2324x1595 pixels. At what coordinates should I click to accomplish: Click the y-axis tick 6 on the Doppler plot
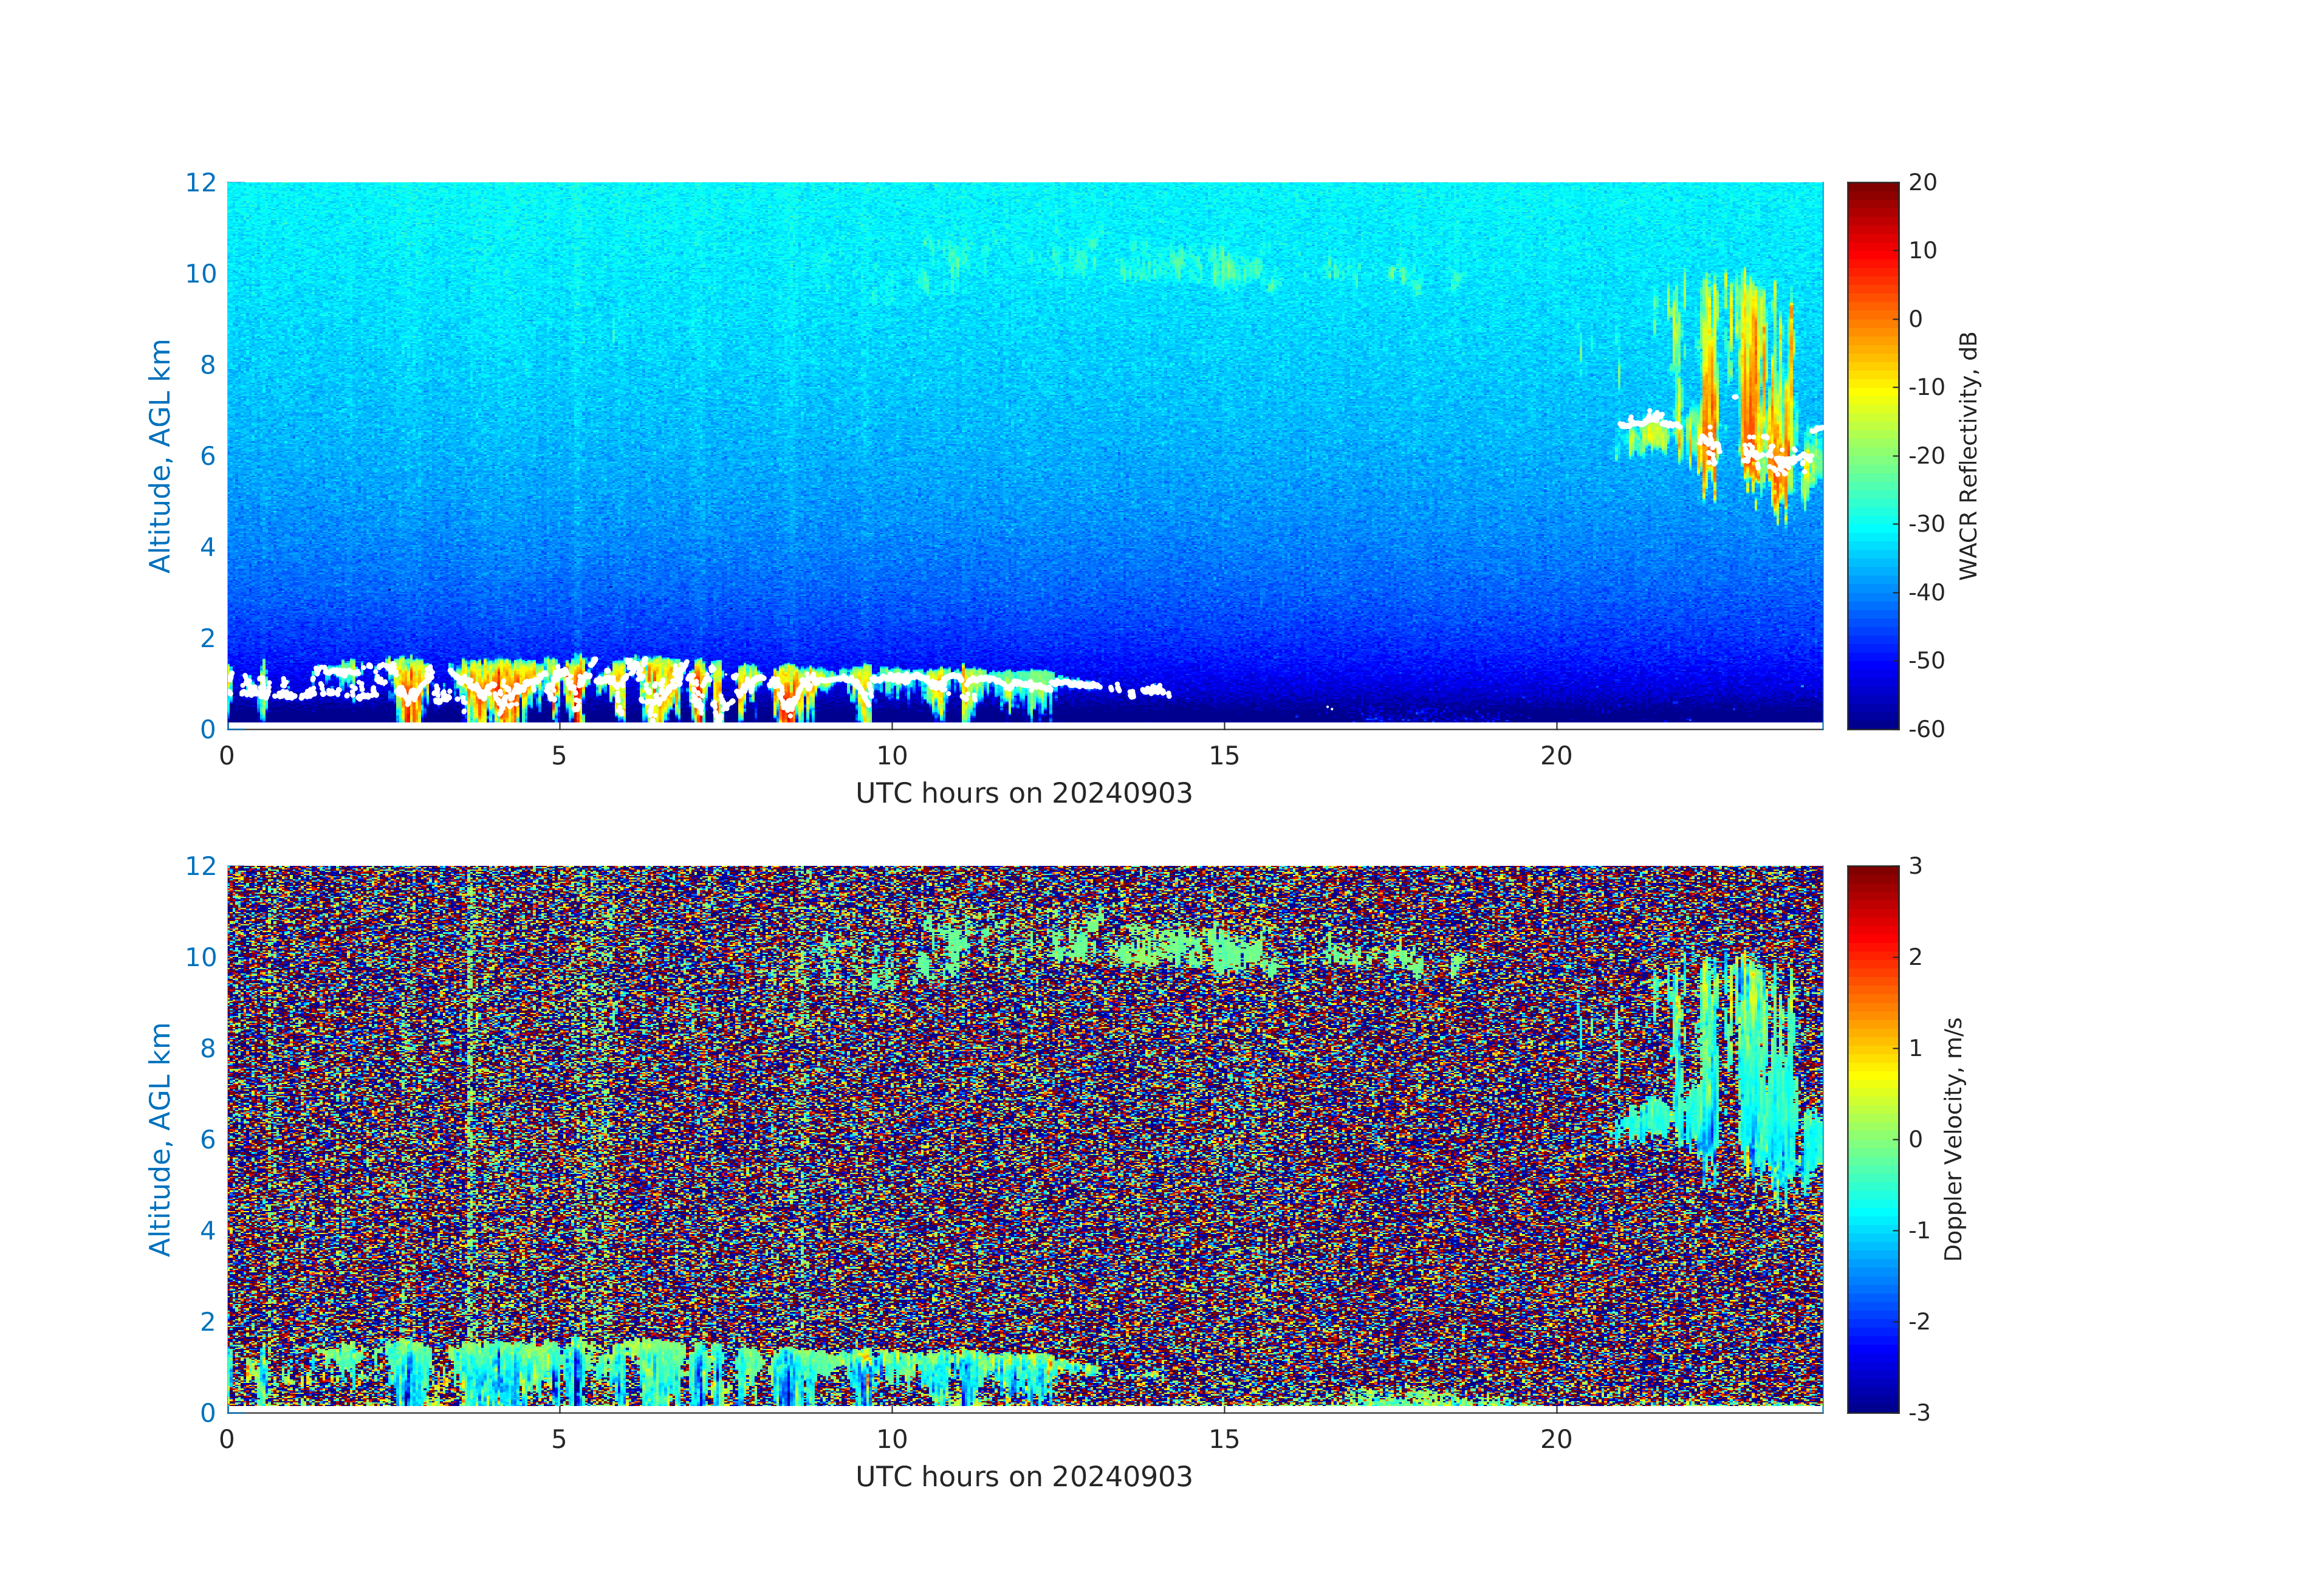tap(207, 1139)
